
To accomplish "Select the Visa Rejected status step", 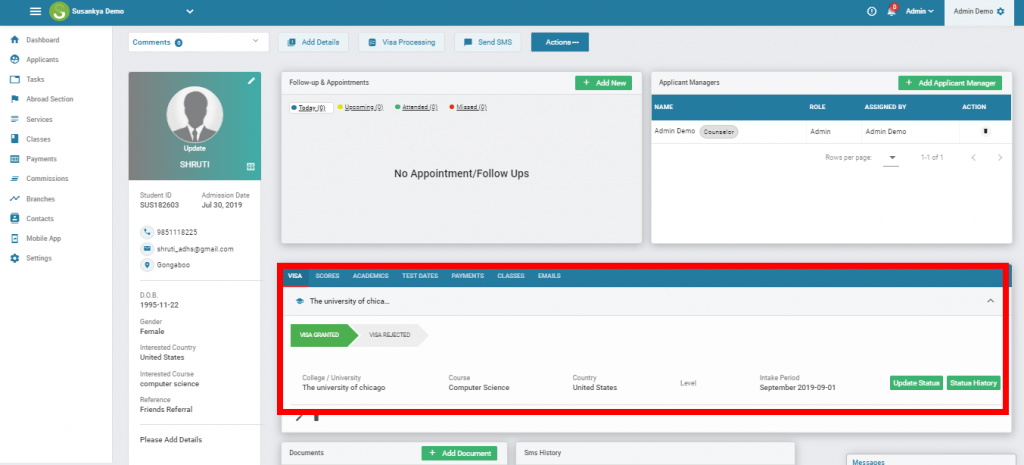I will 390,335.
